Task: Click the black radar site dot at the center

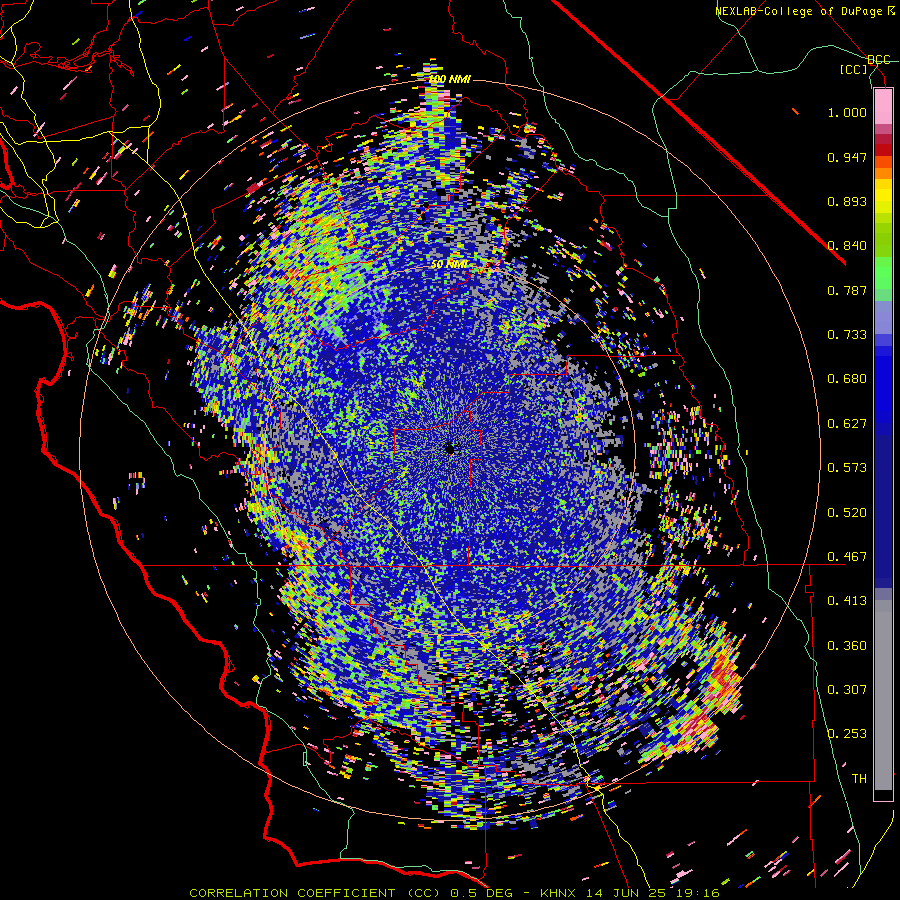Action: [x=449, y=449]
